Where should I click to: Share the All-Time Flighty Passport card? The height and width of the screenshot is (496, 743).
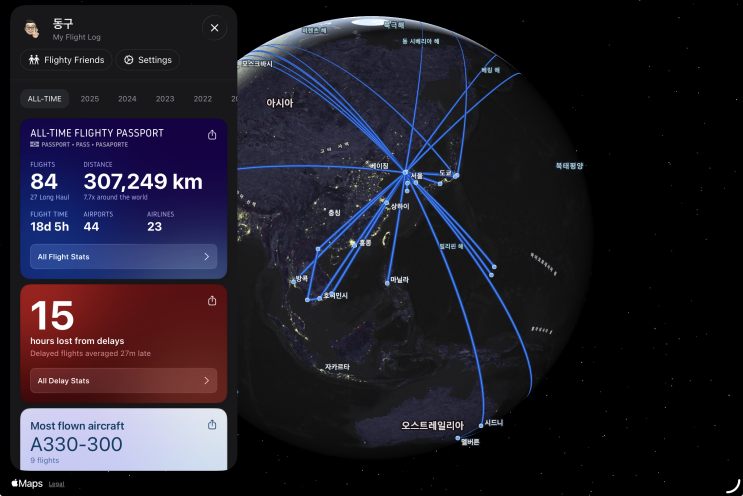[x=212, y=135]
